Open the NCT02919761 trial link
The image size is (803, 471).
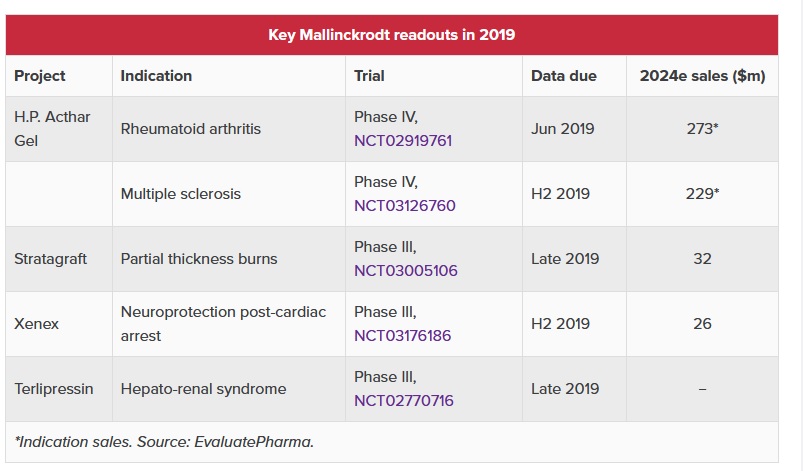pos(403,141)
